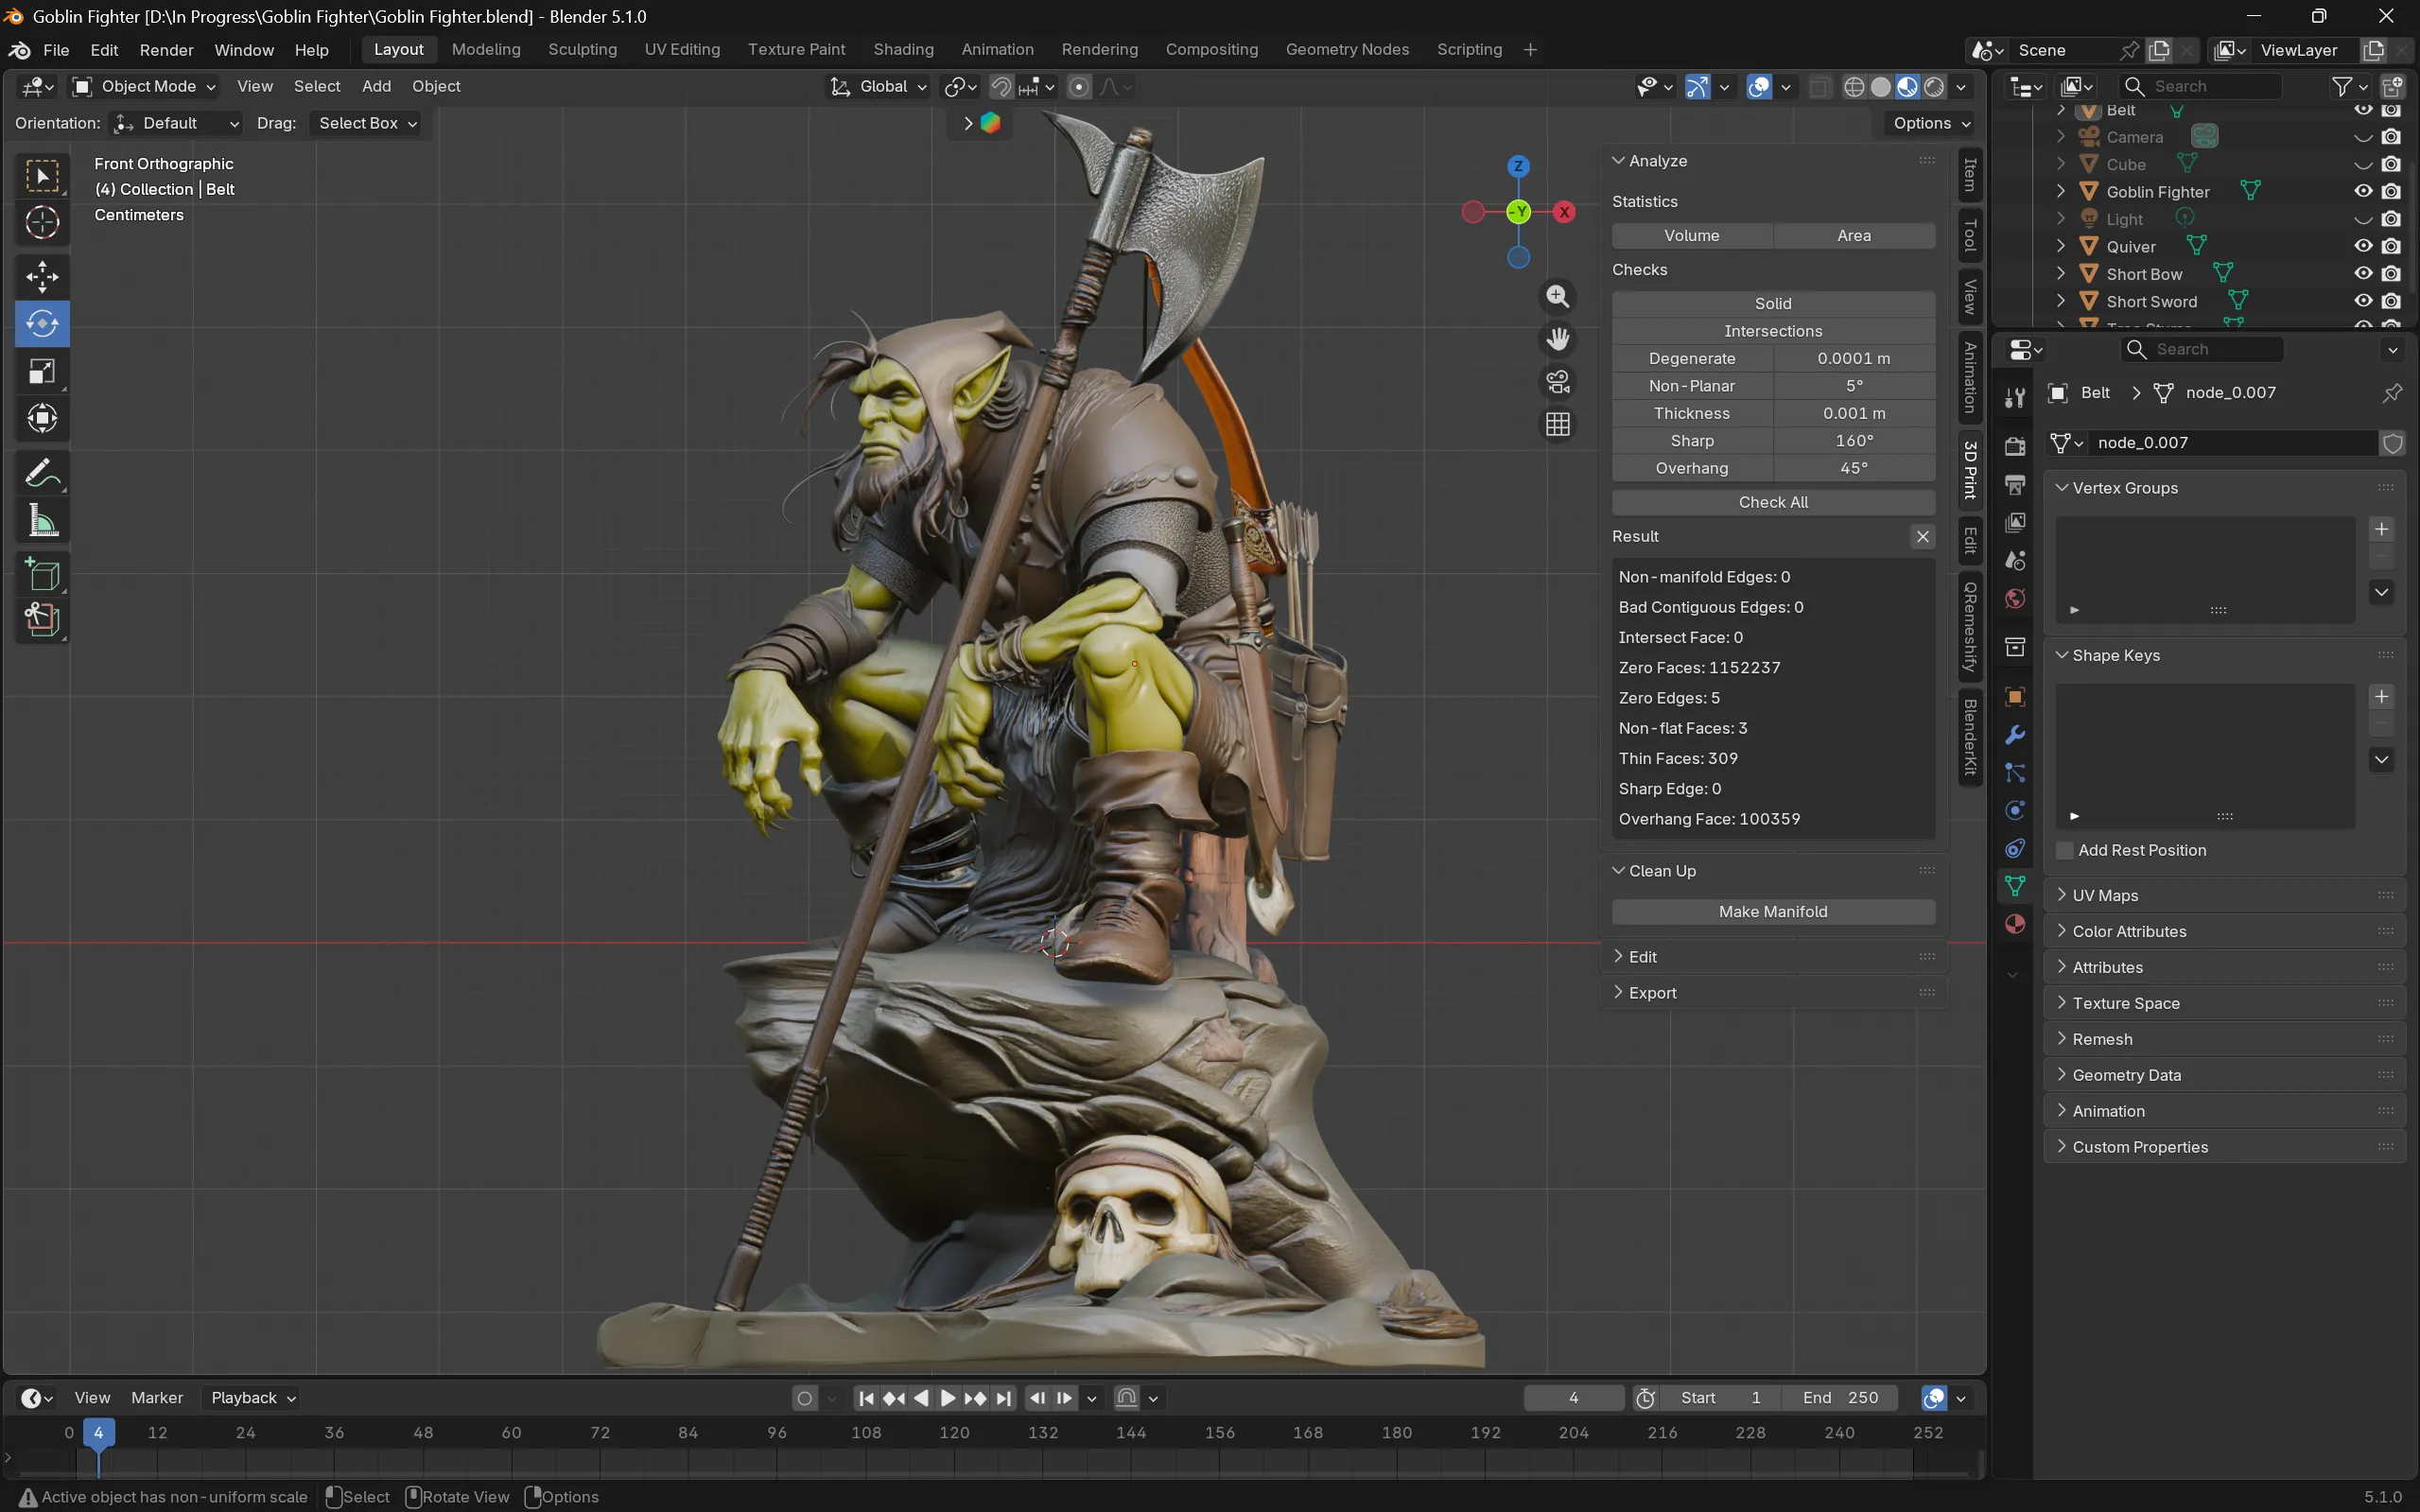Click the Check All button
Viewport: 2420px width, 1512px height.
tap(1773, 502)
